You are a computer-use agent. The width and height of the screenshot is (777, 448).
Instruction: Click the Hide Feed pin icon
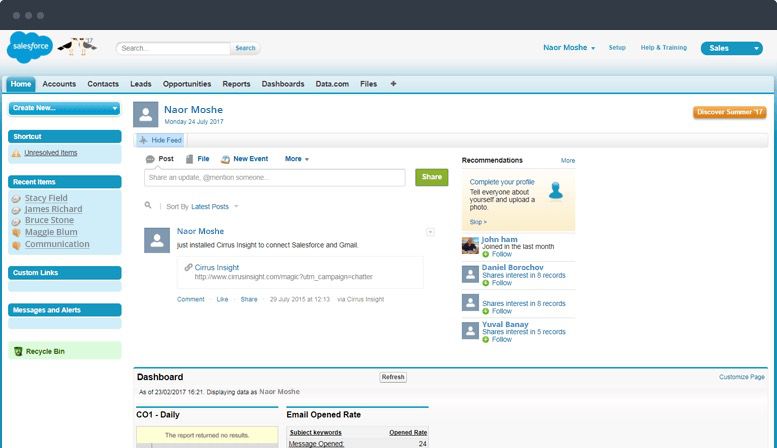point(144,140)
